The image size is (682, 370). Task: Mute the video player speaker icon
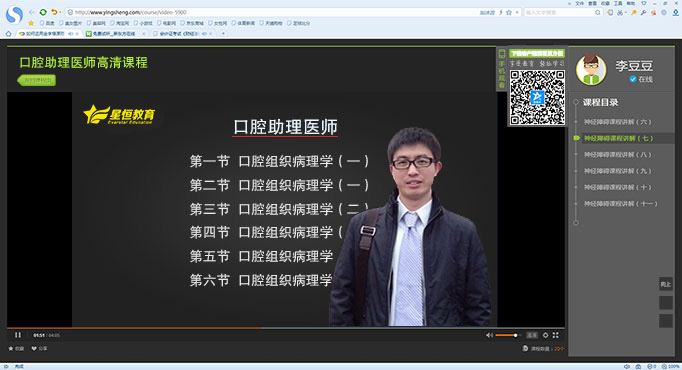[489, 335]
